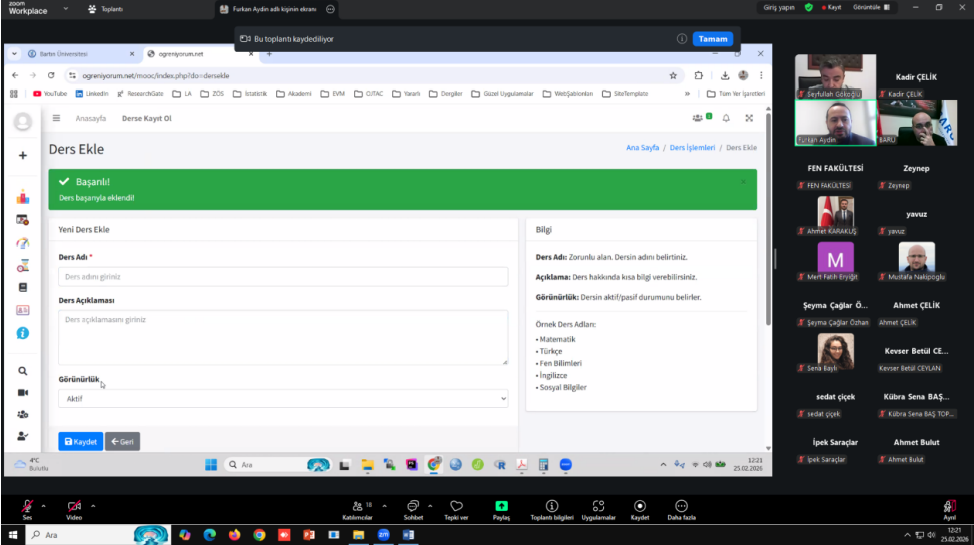Click the Ayrıl leave meeting icon

(949, 506)
